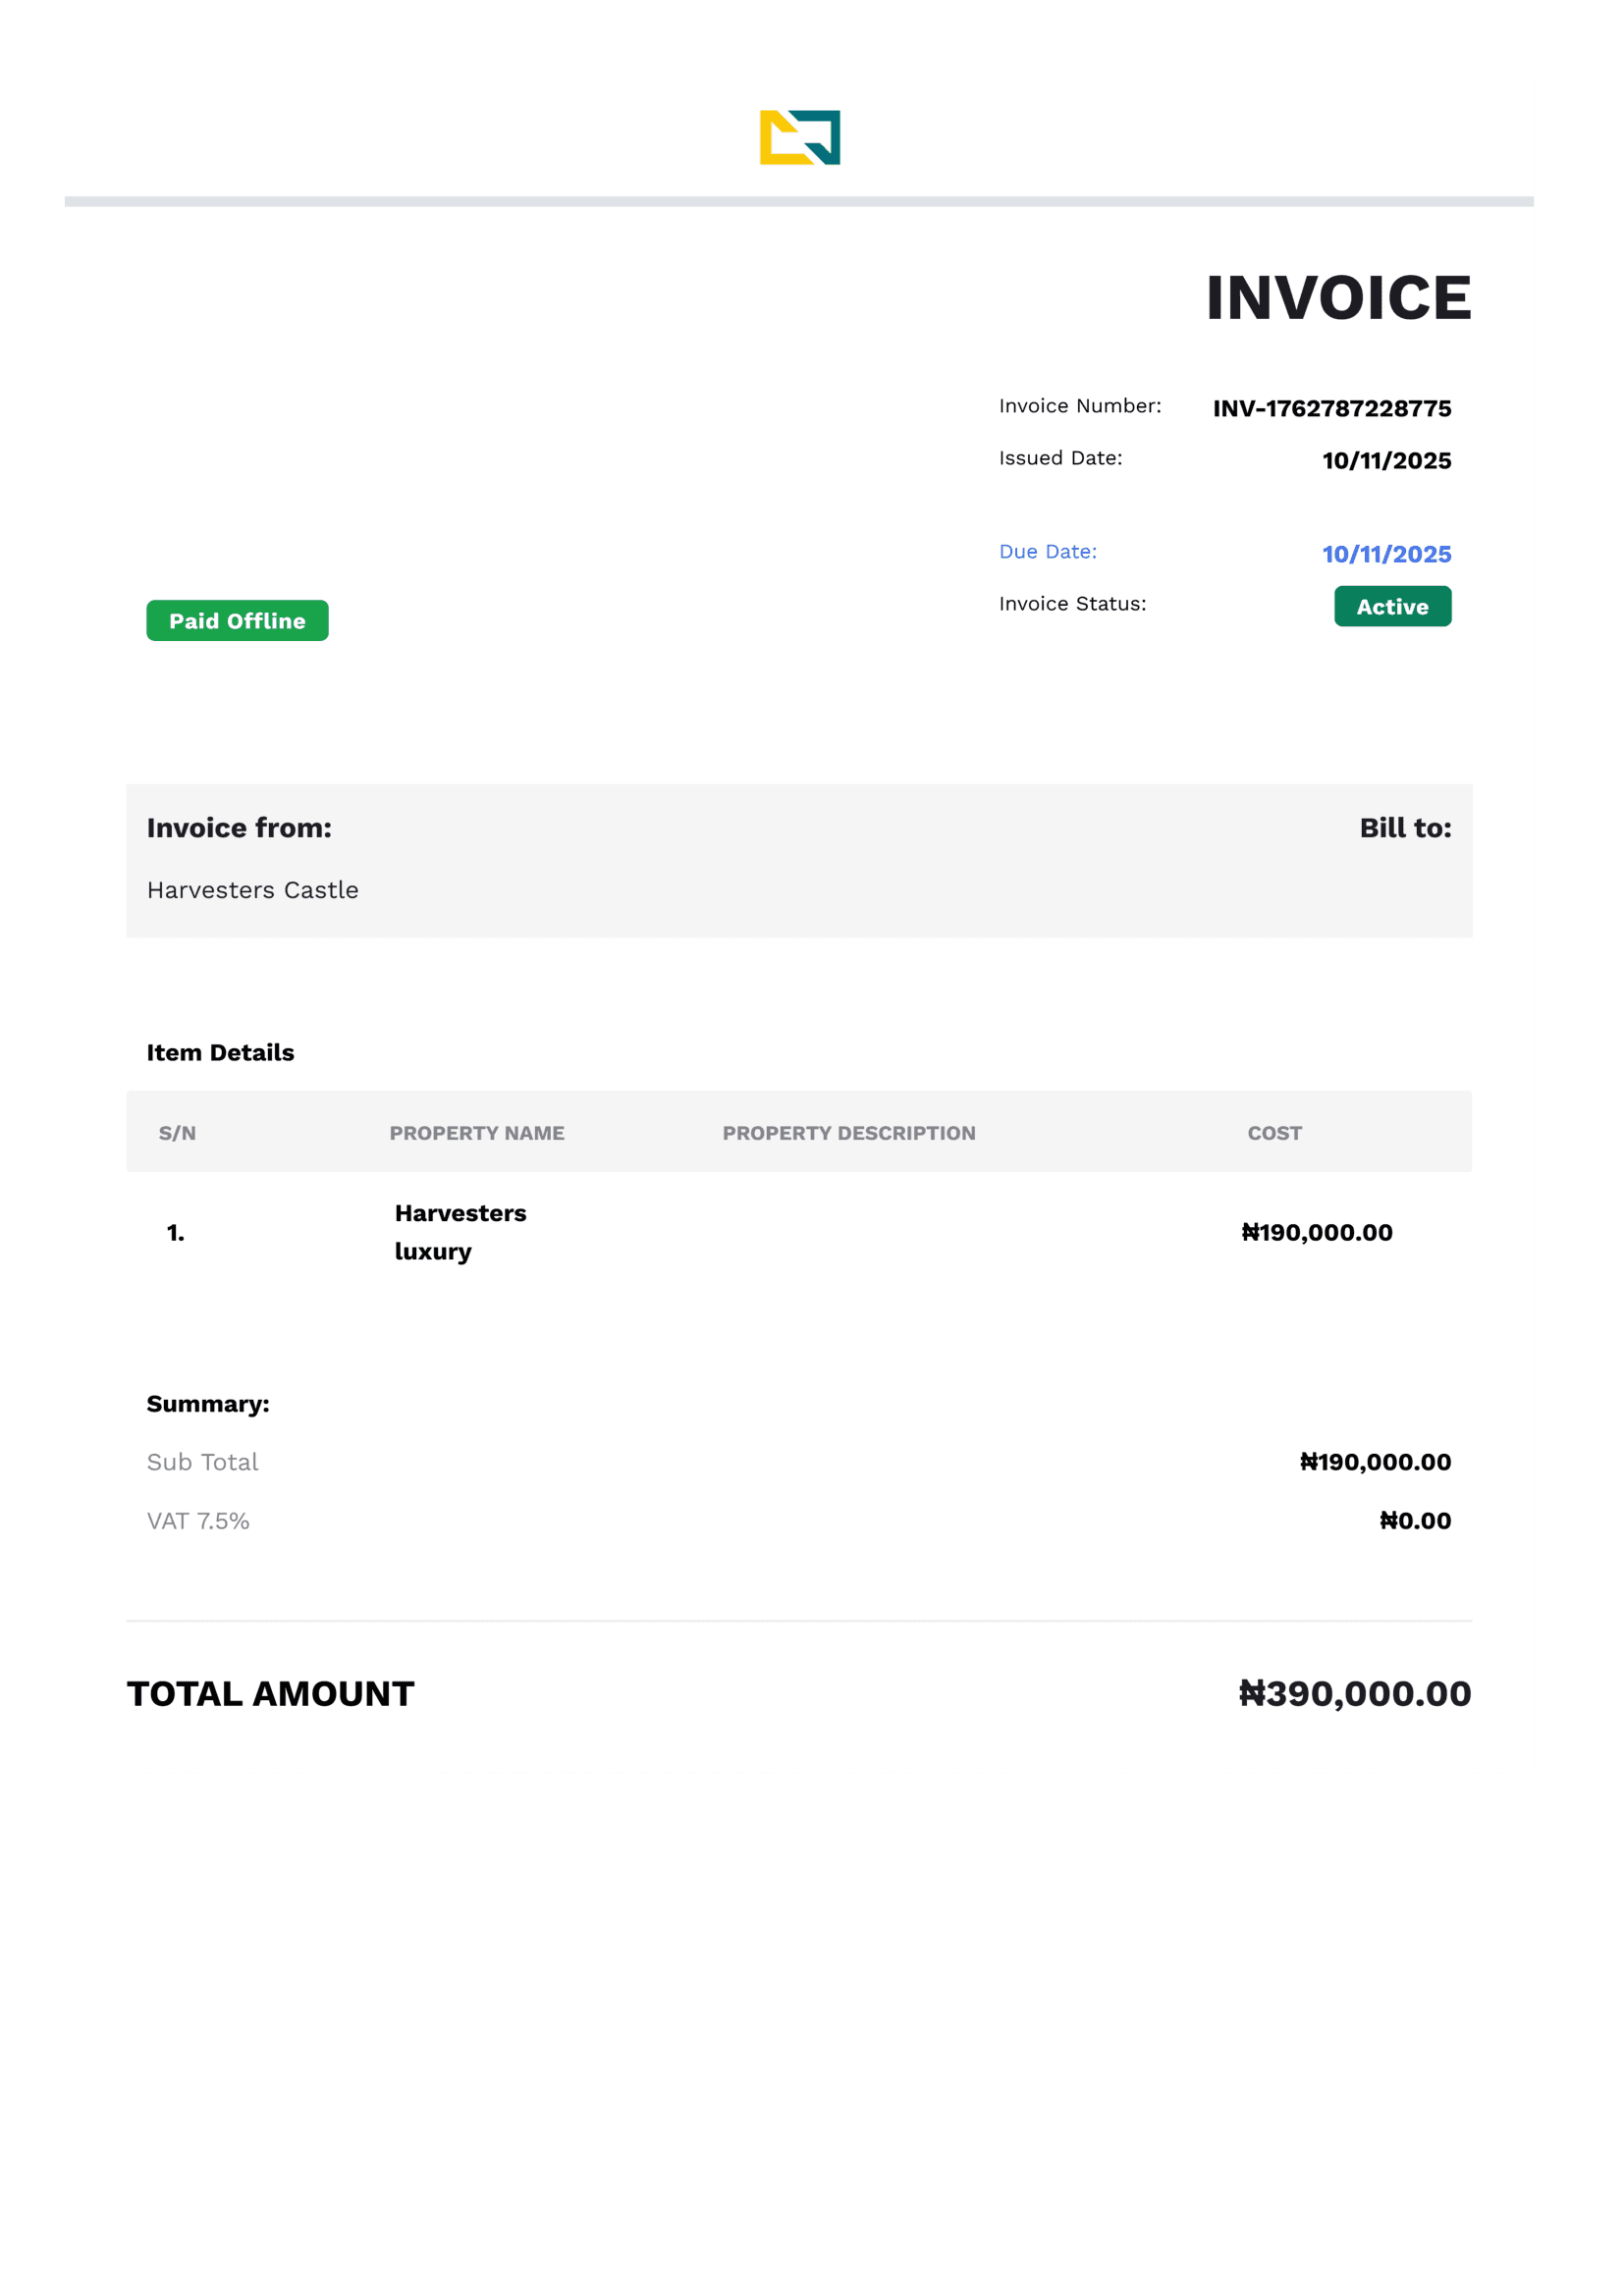The image size is (1624, 2296).
Task: Click the Invoice from heading
Action: 239,828
